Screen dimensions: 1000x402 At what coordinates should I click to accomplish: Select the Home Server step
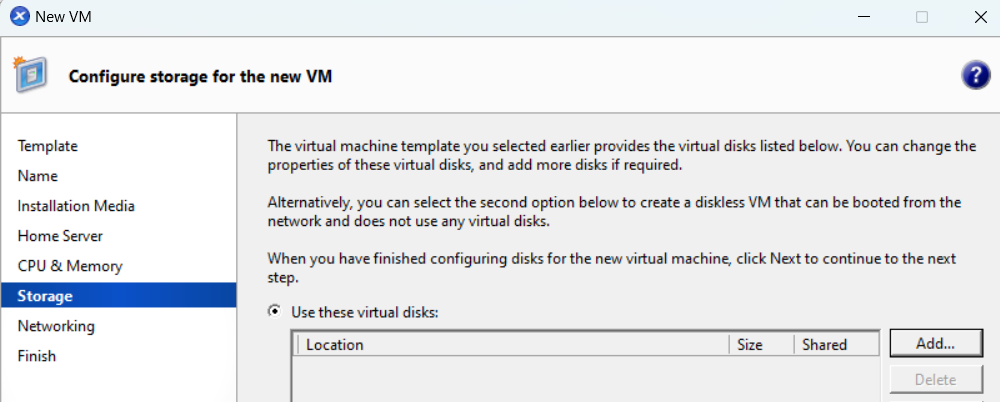(x=60, y=236)
